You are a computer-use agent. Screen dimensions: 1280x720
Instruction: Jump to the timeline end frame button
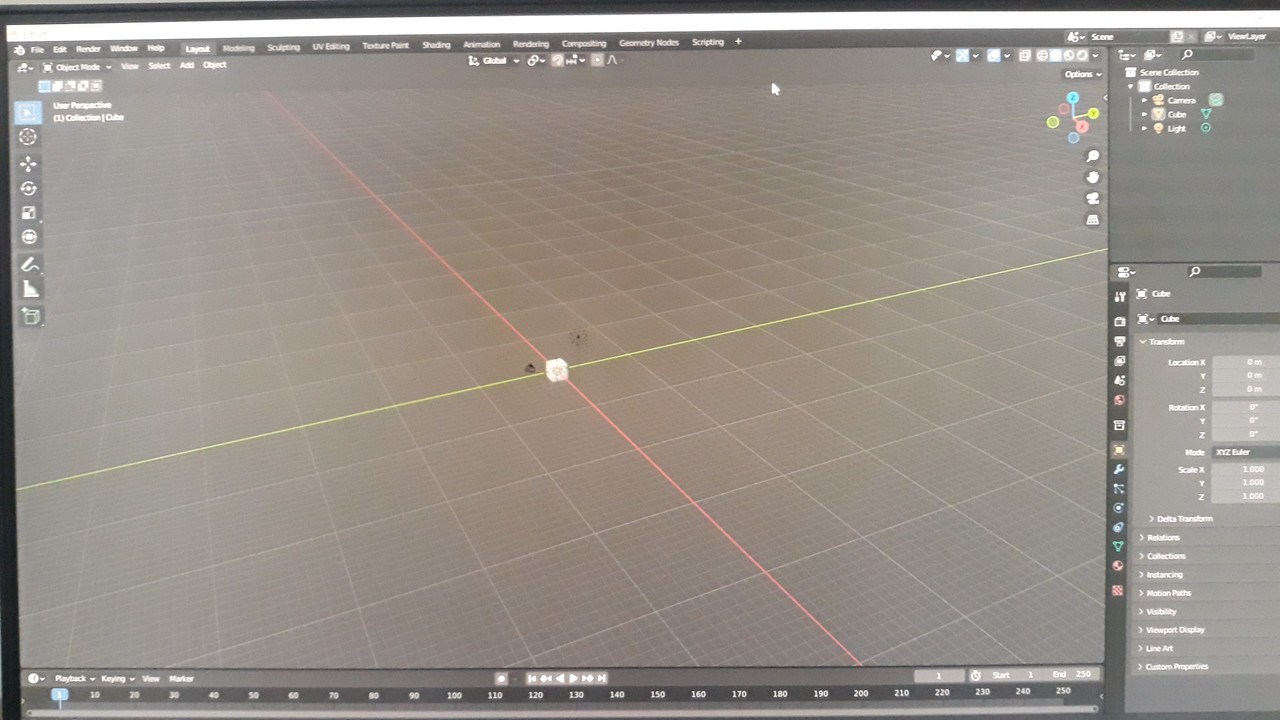(601, 679)
